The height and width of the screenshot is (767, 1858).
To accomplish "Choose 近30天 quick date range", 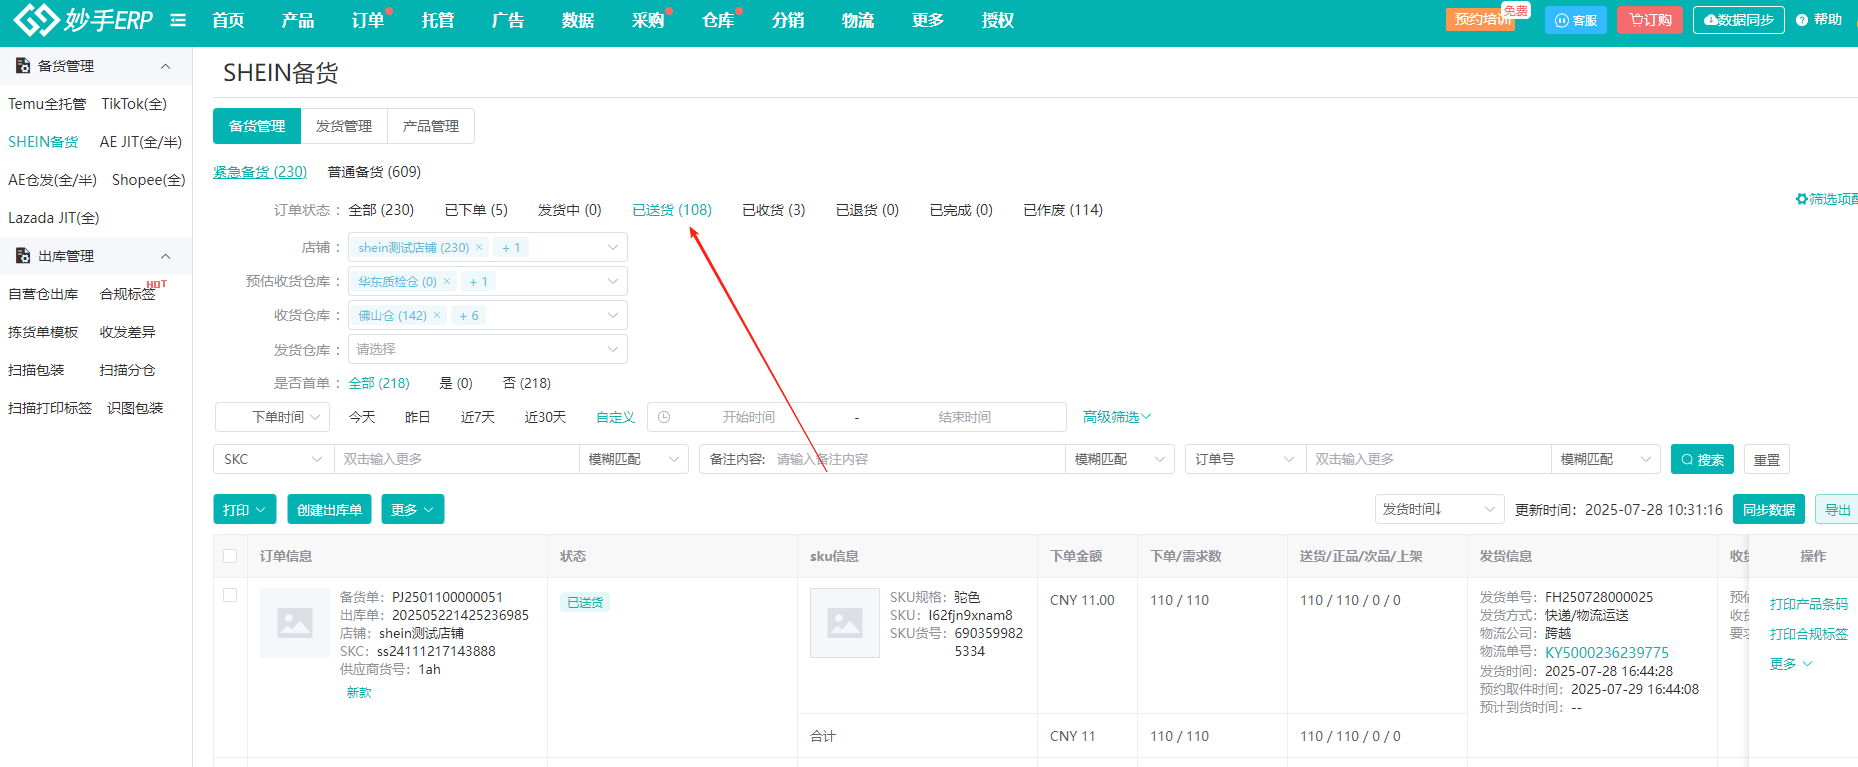I will (545, 417).
